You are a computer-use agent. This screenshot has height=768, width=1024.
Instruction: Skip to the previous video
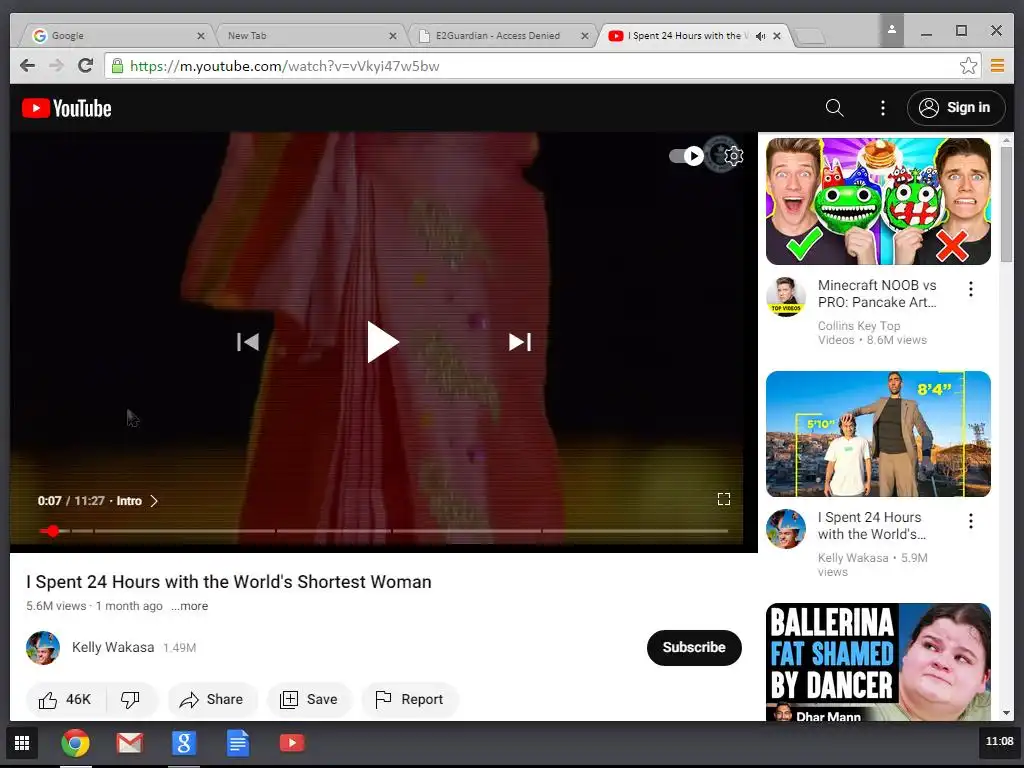point(248,342)
